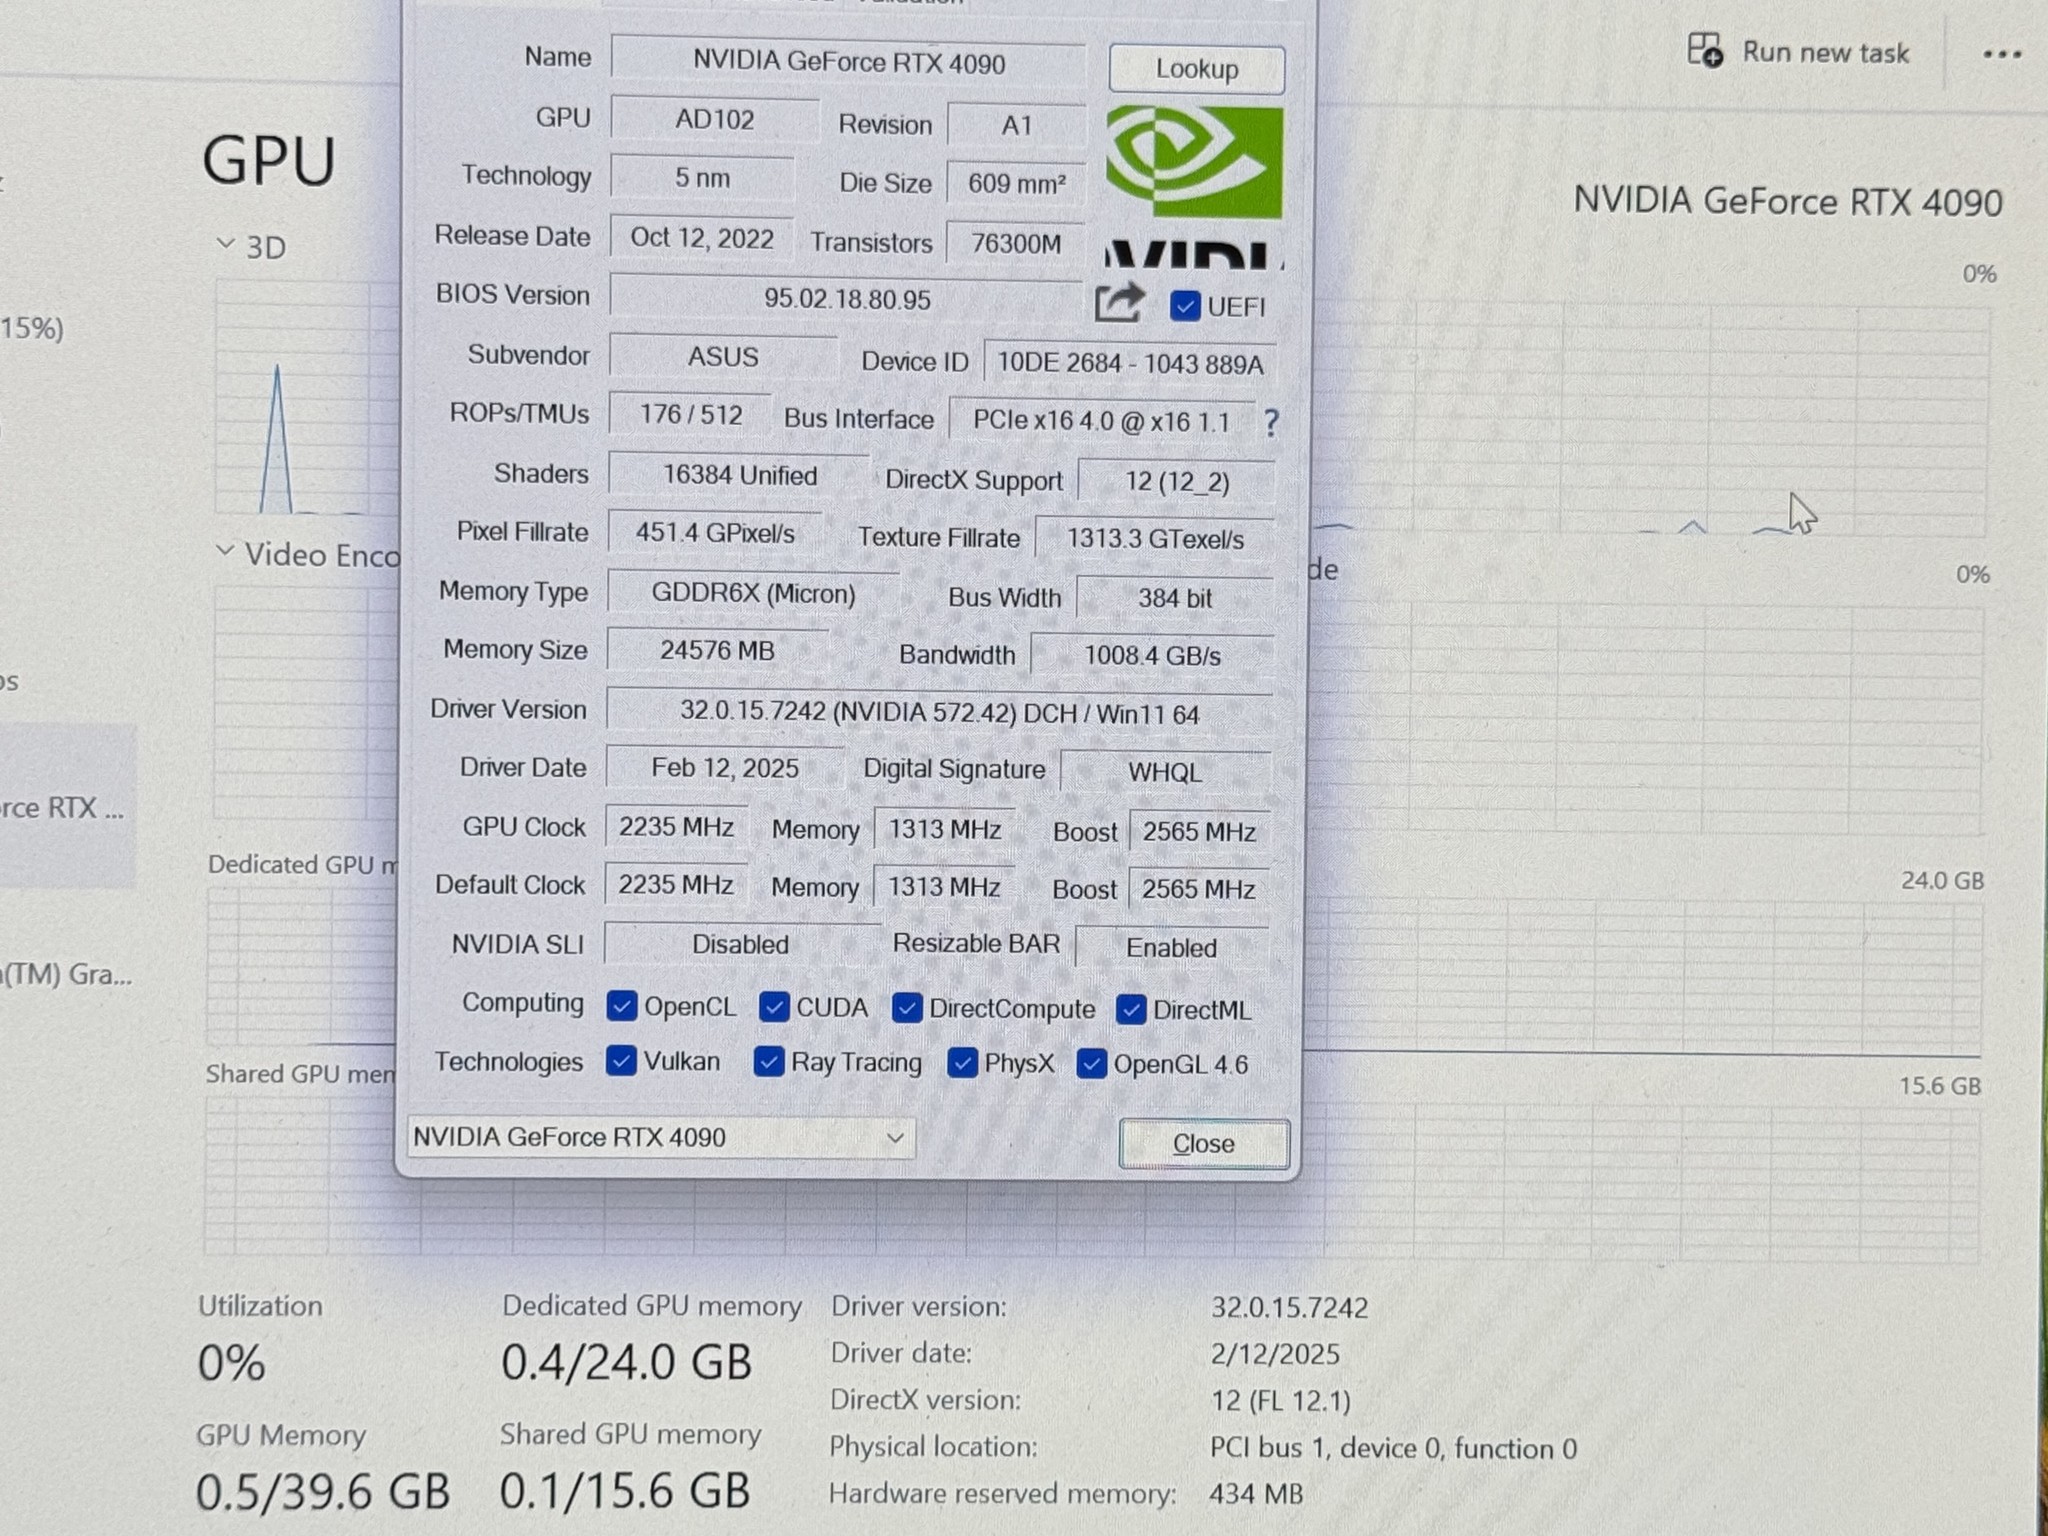Image resolution: width=2048 pixels, height=1536 pixels.
Task: Click the Default Clock Boost 2565 MHz value
Action: click(x=1198, y=889)
